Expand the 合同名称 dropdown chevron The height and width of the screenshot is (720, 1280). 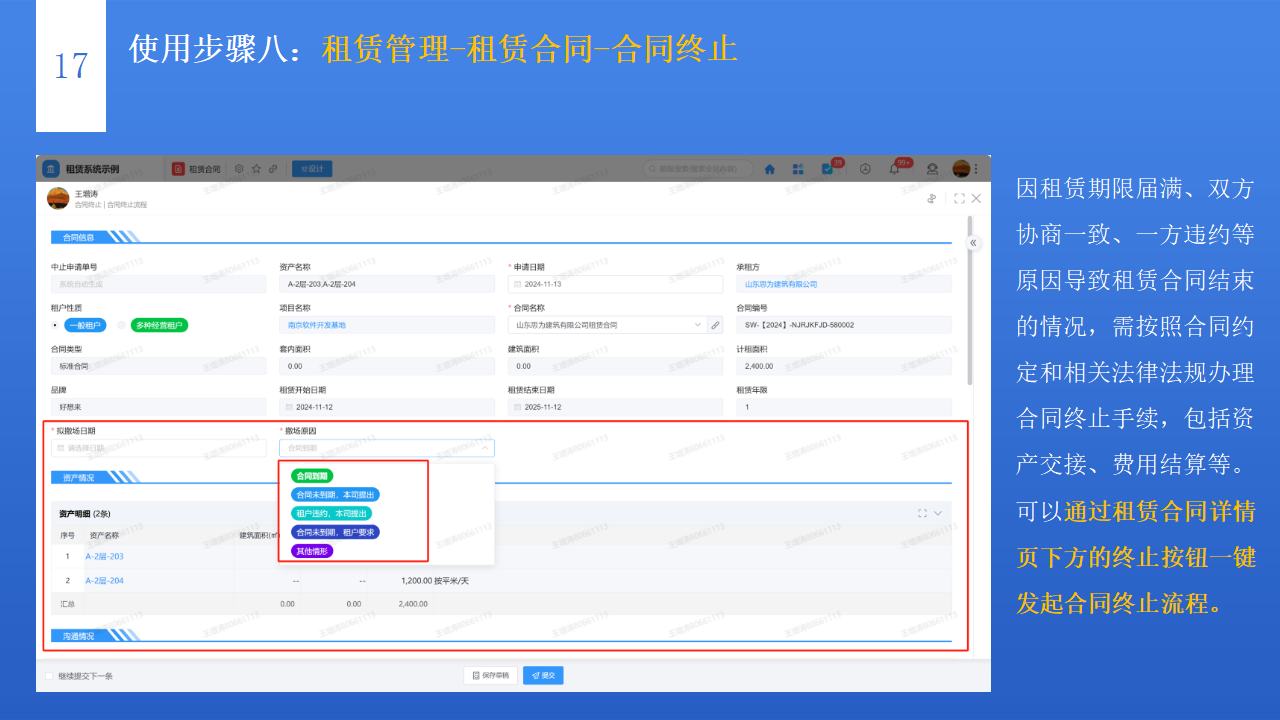697,324
